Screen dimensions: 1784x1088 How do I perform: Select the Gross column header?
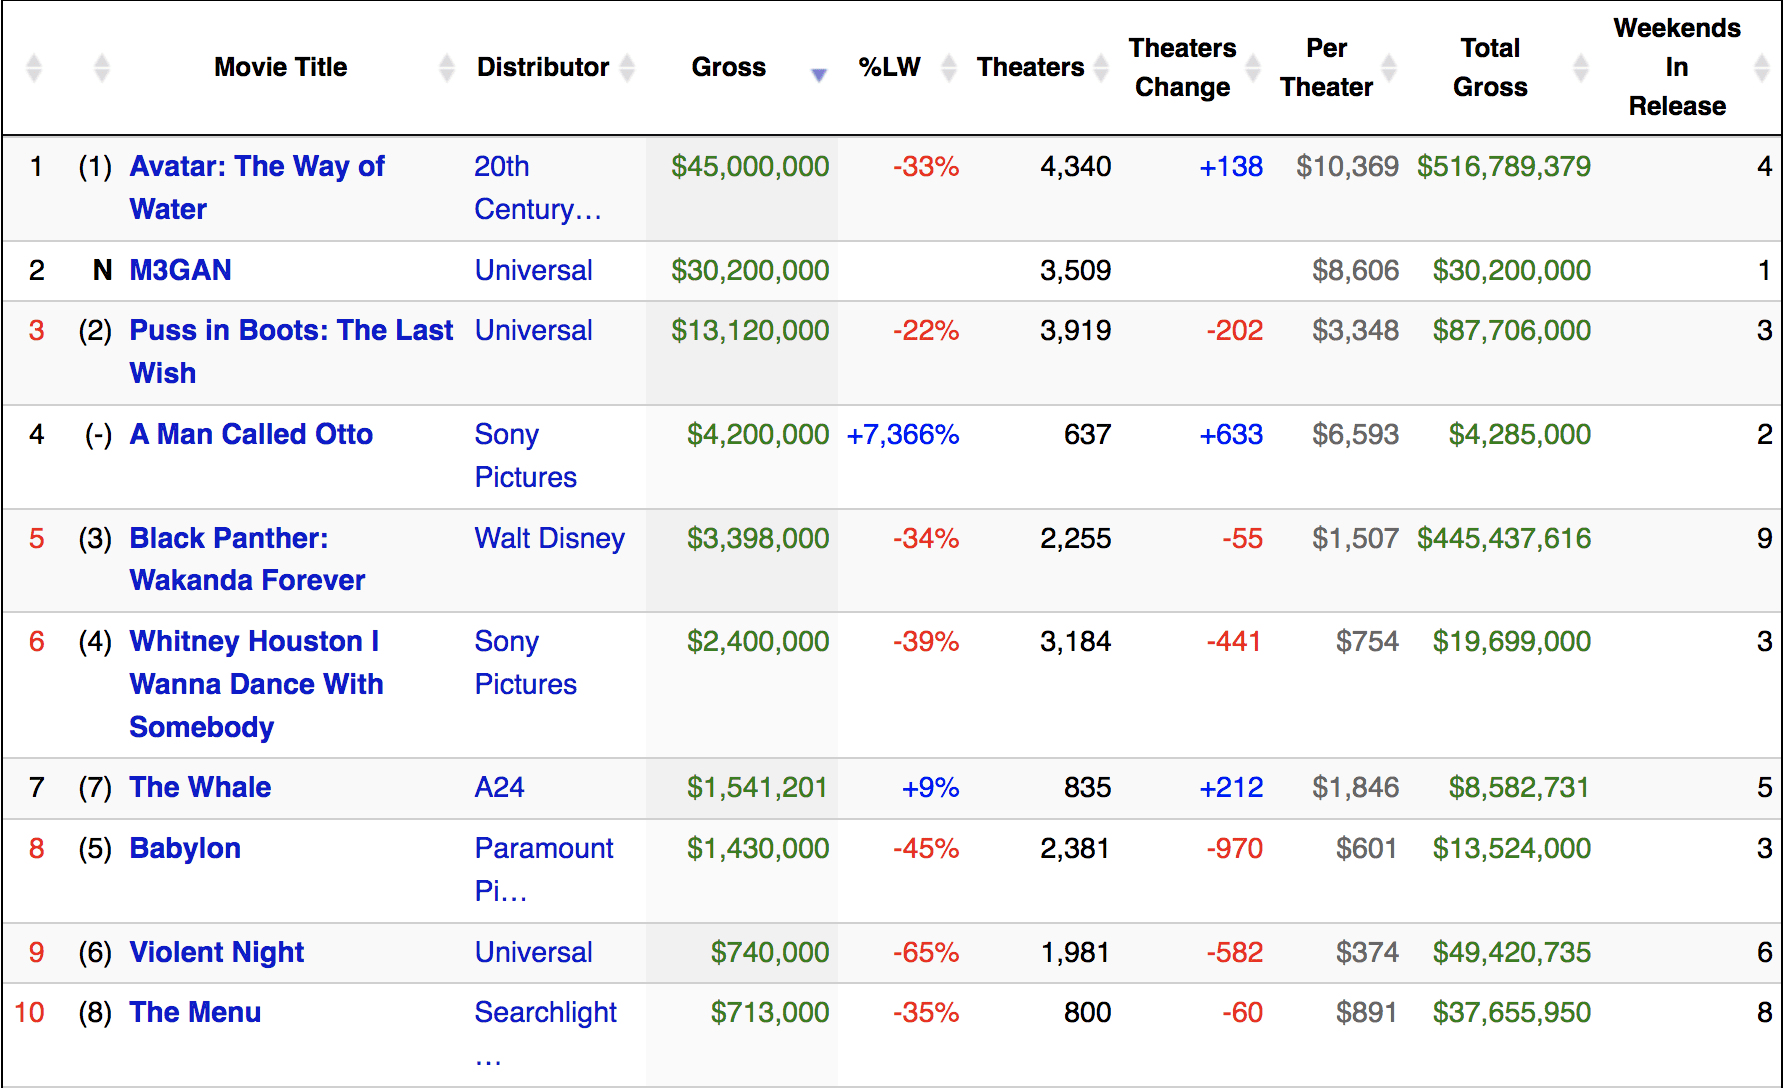[729, 67]
